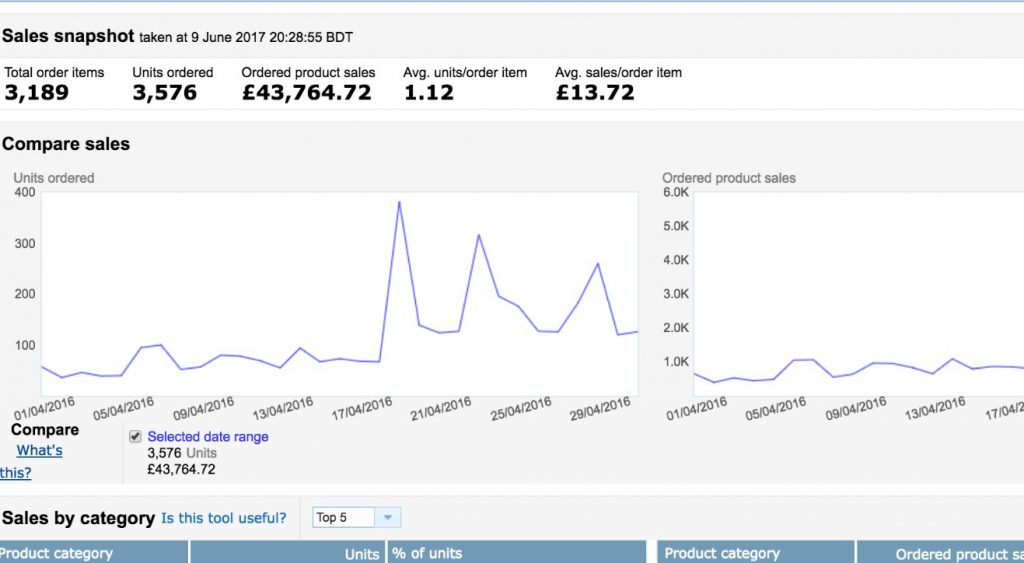This screenshot has height=563, width=1024.
Task: Click the 21/04/2016 label on Units ordered chart
Action: point(441,409)
